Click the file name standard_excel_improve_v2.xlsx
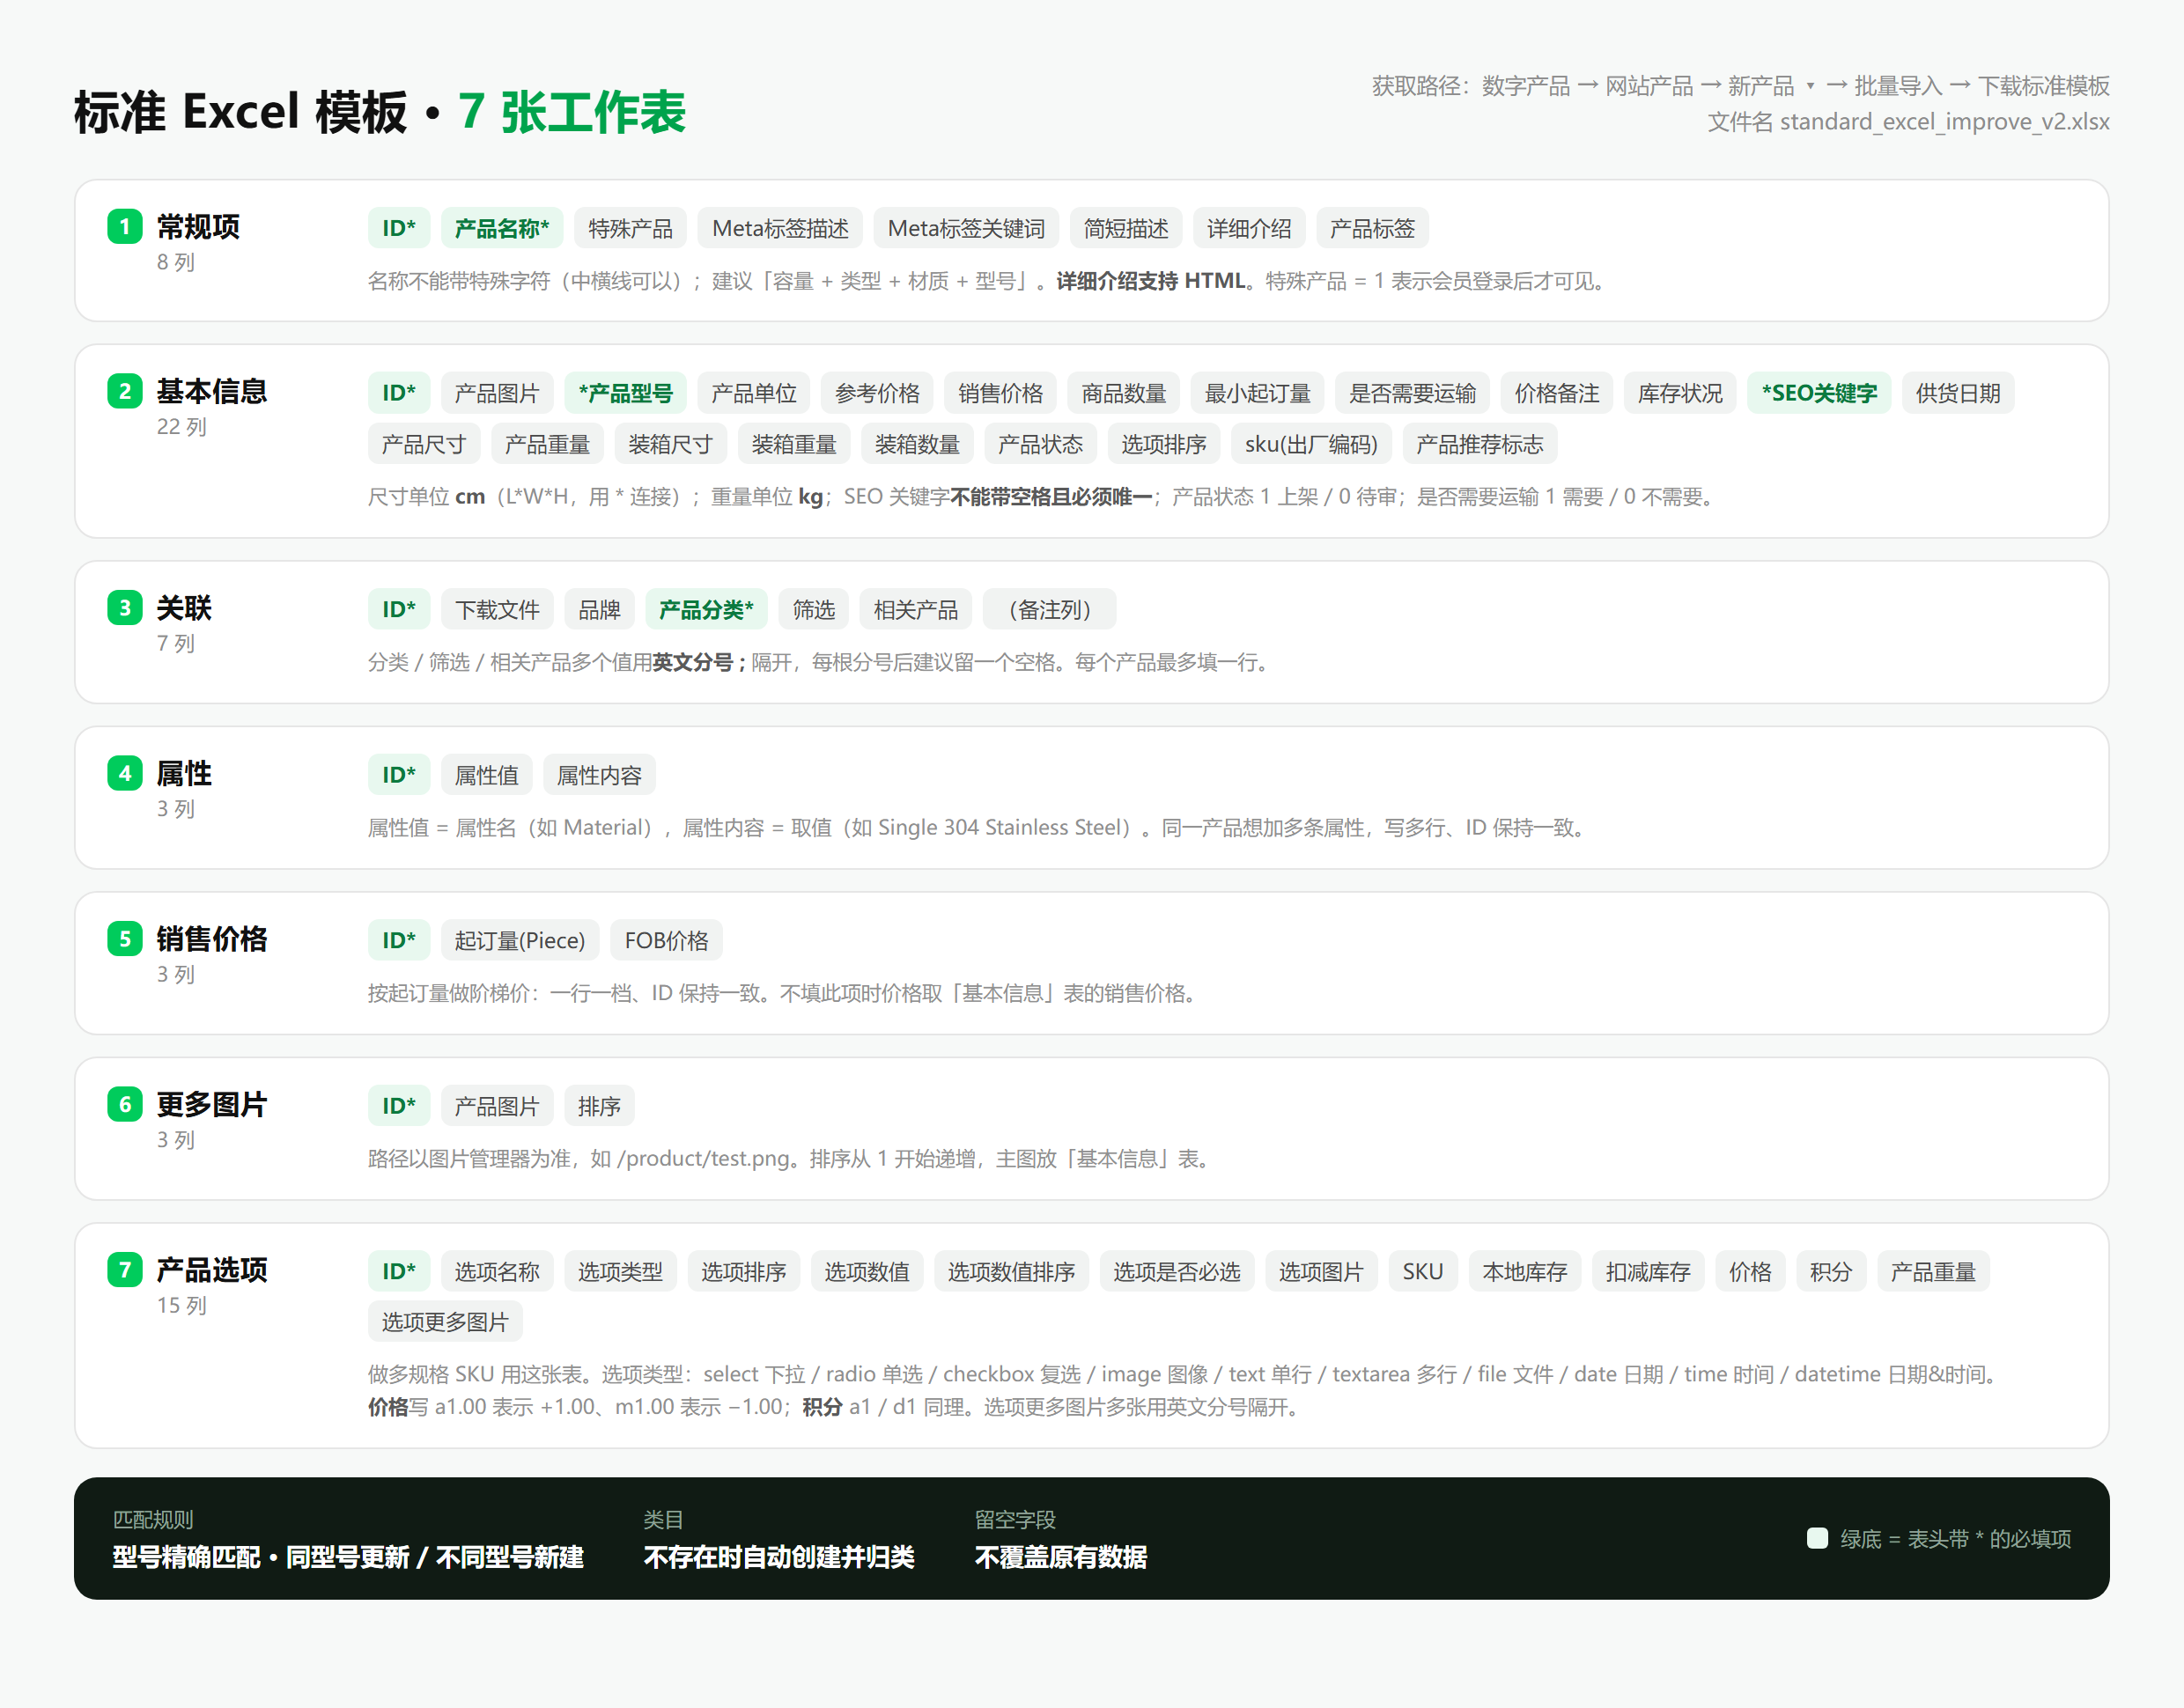The height and width of the screenshot is (1708, 2184). (1944, 122)
